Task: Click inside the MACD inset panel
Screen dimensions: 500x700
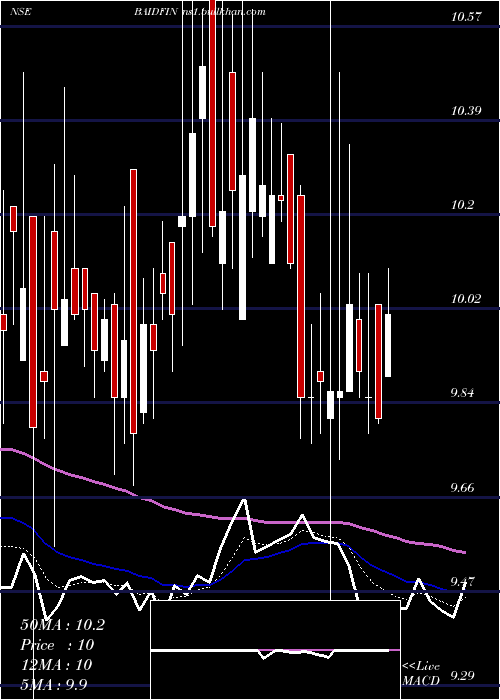Action: point(275,650)
